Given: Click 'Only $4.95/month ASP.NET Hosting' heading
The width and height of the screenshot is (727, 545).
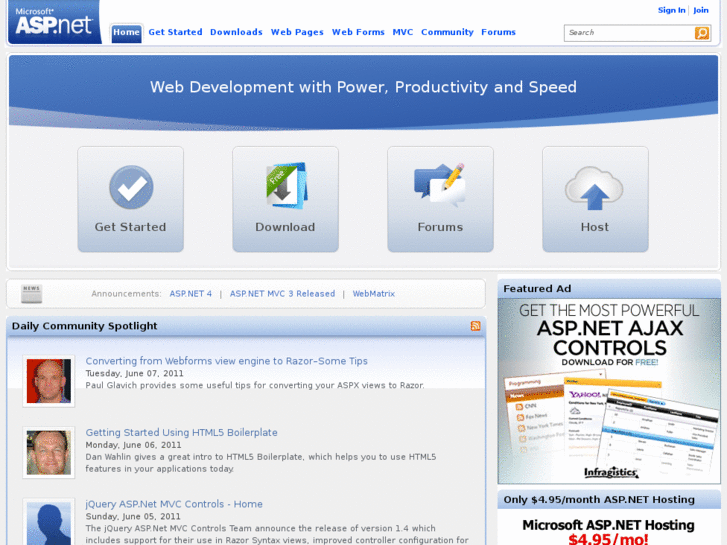Looking at the screenshot, I should coord(599,500).
